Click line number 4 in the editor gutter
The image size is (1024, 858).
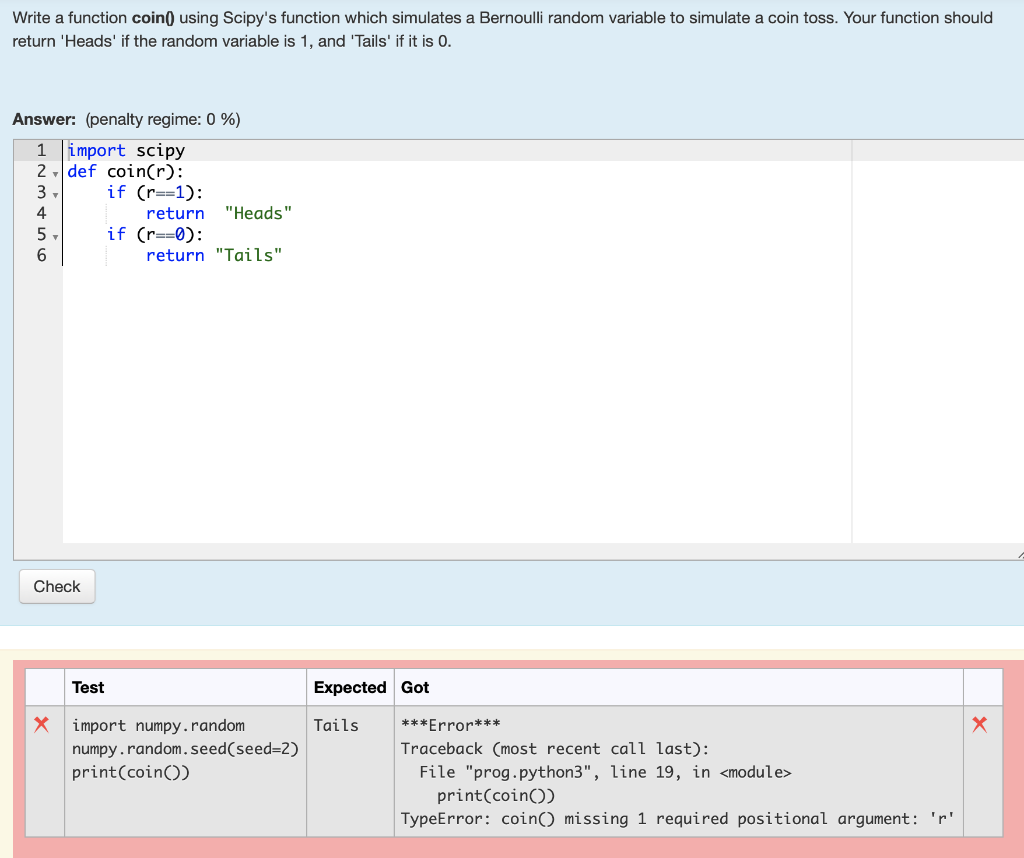coord(41,213)
